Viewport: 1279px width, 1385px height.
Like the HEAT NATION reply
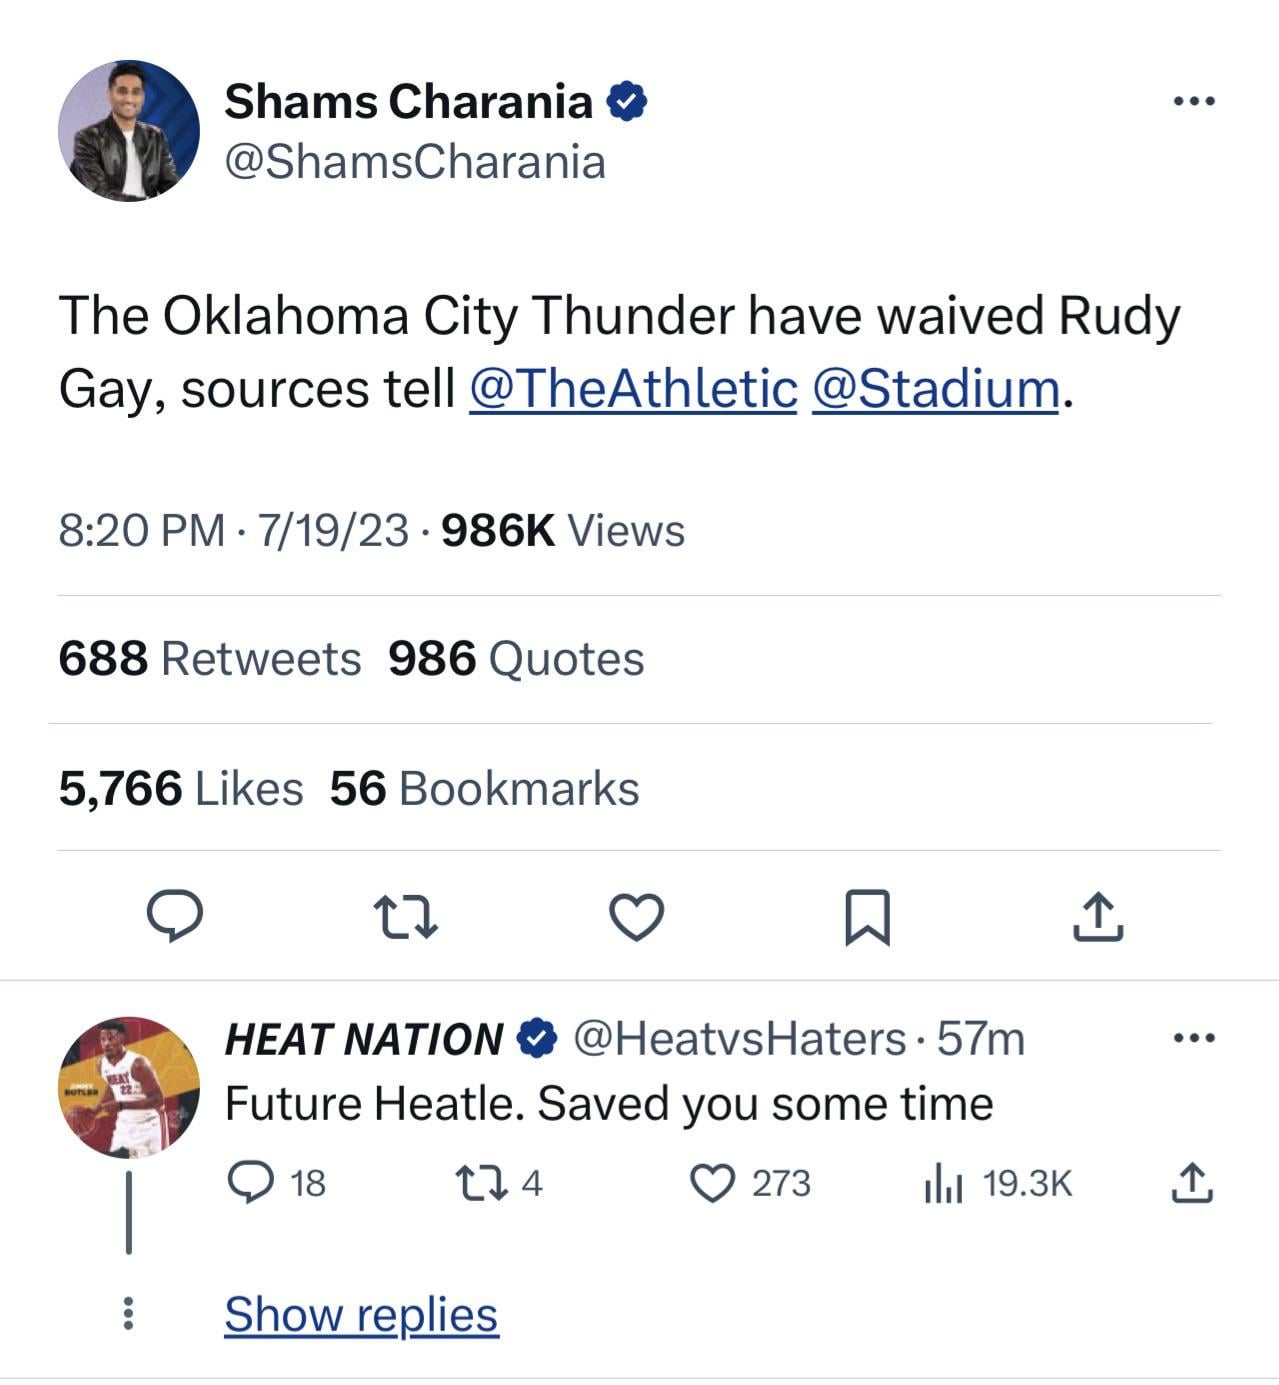click(712, 1183)
